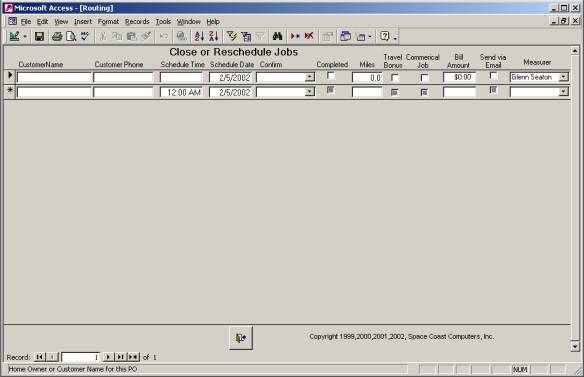Click the exit door button below form
The width and height of the screenshot is (584, 377).
241,338
